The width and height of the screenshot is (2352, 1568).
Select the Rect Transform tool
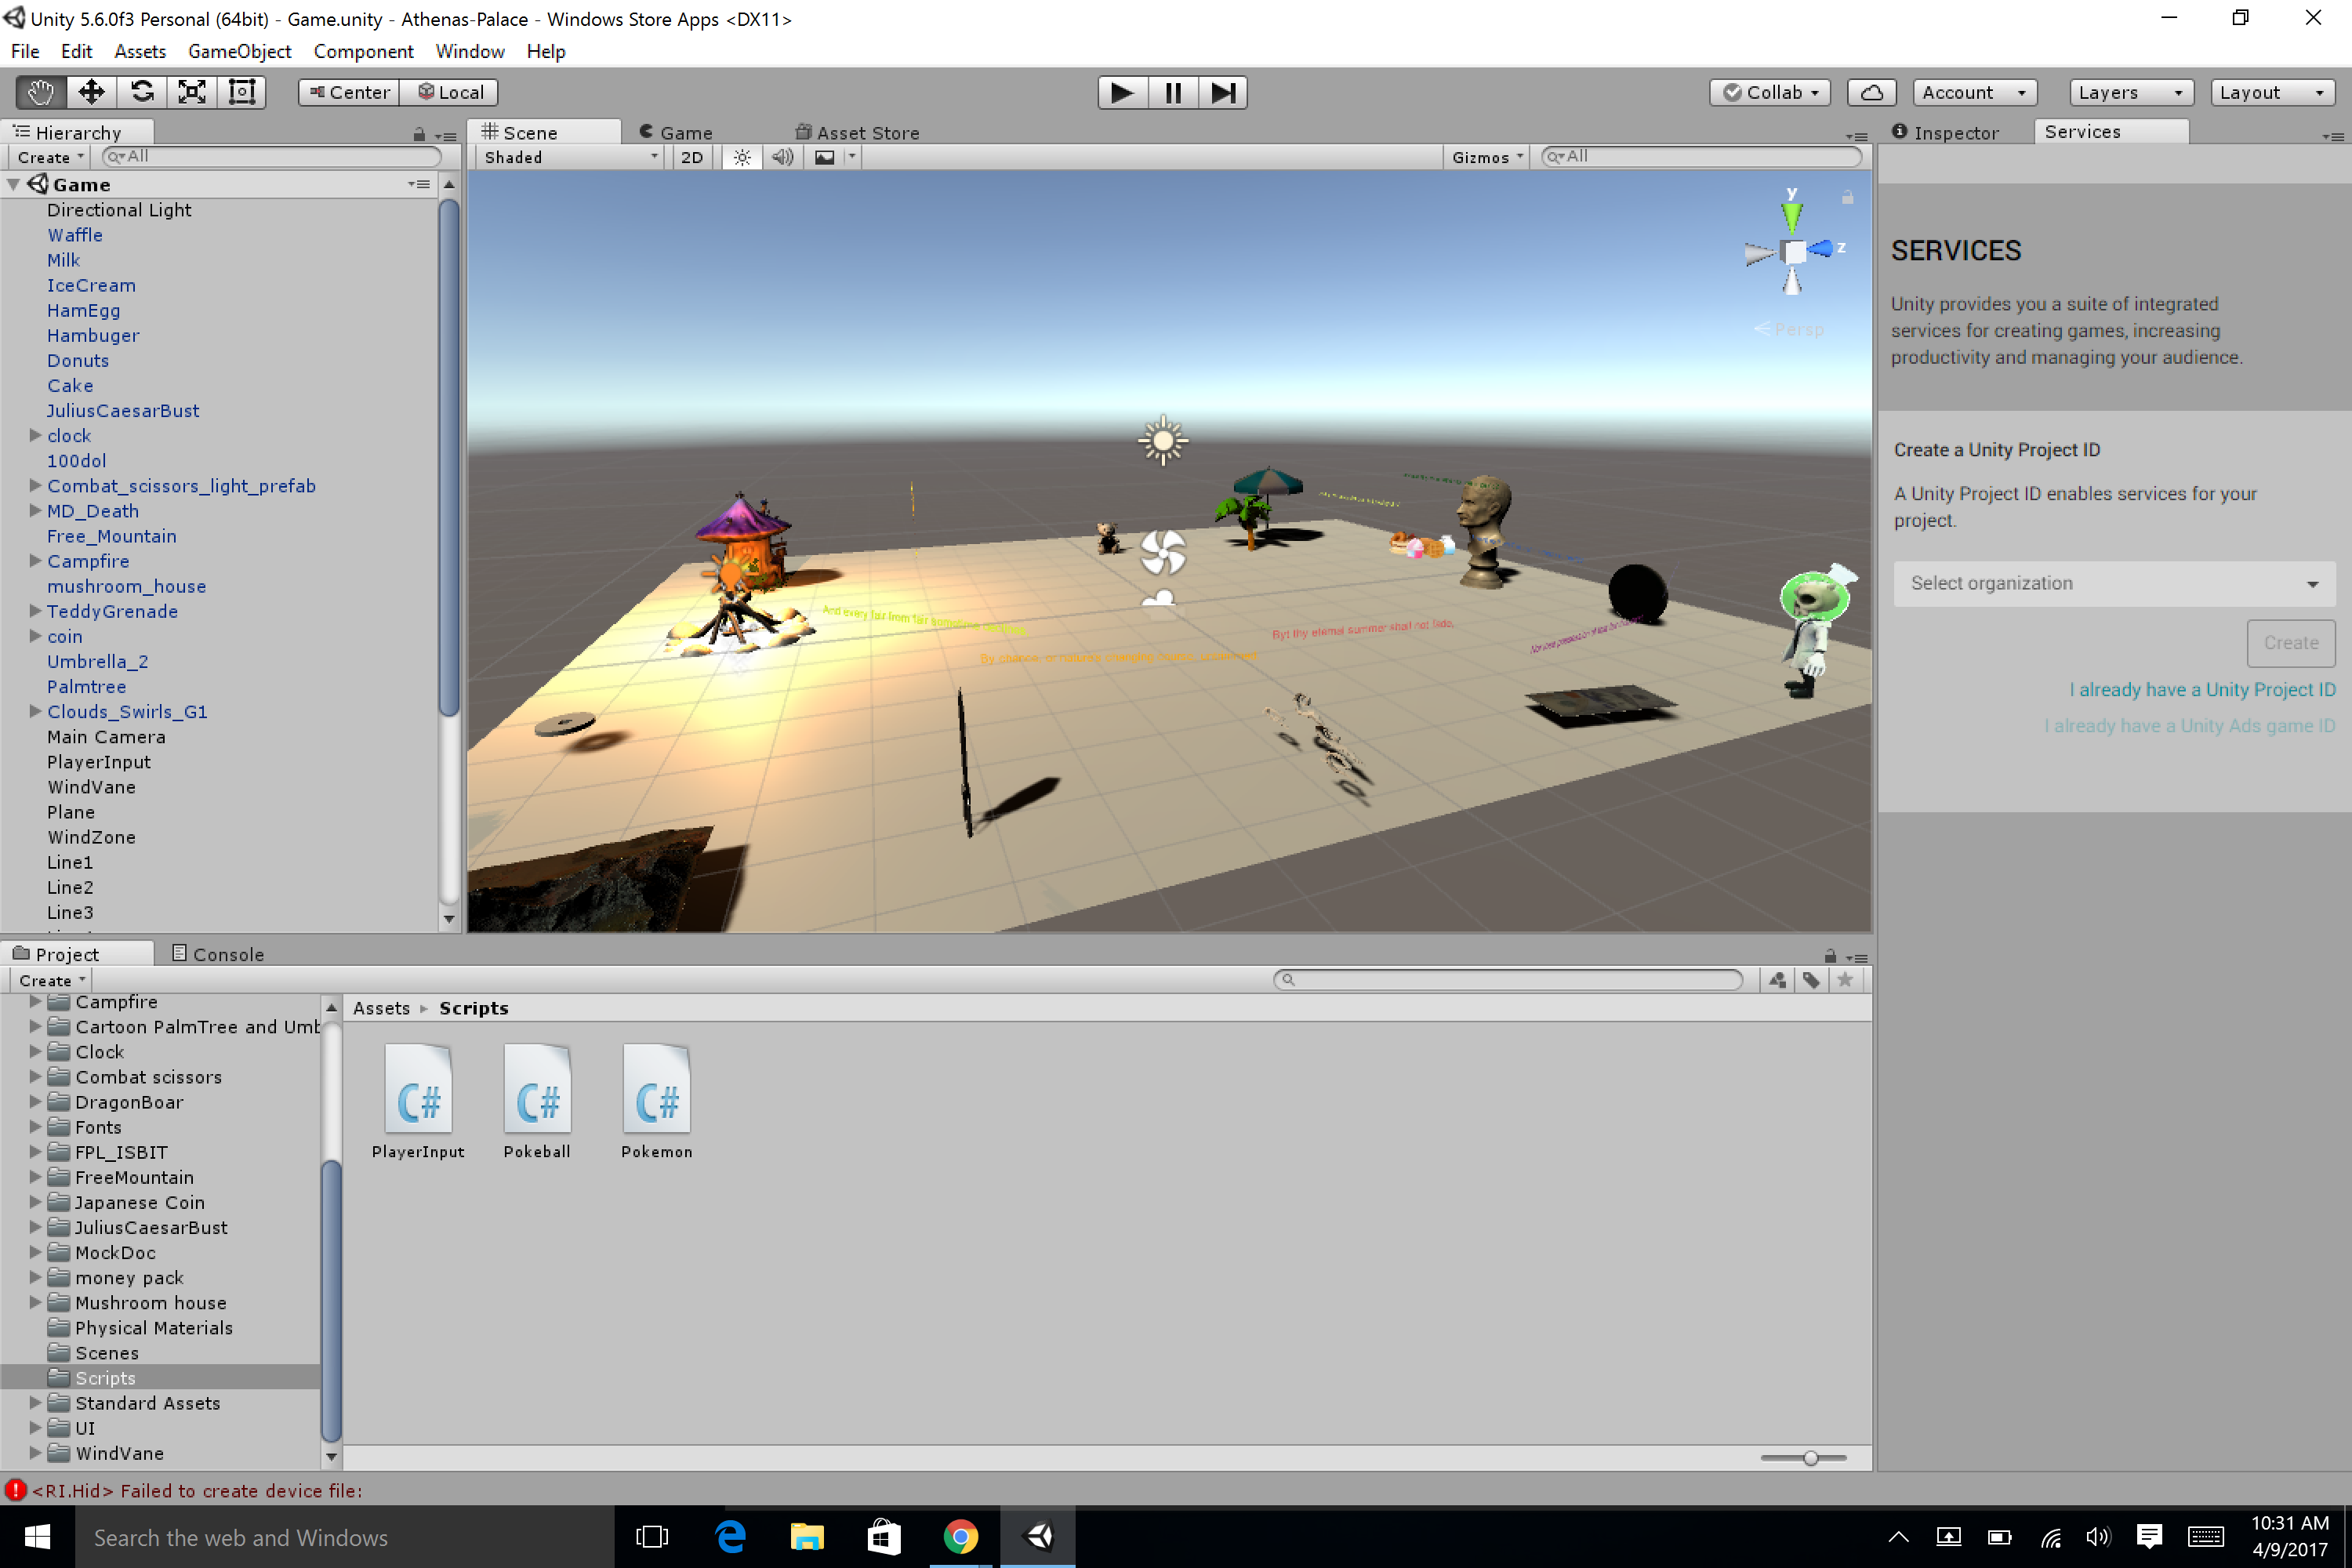(242, 92)
